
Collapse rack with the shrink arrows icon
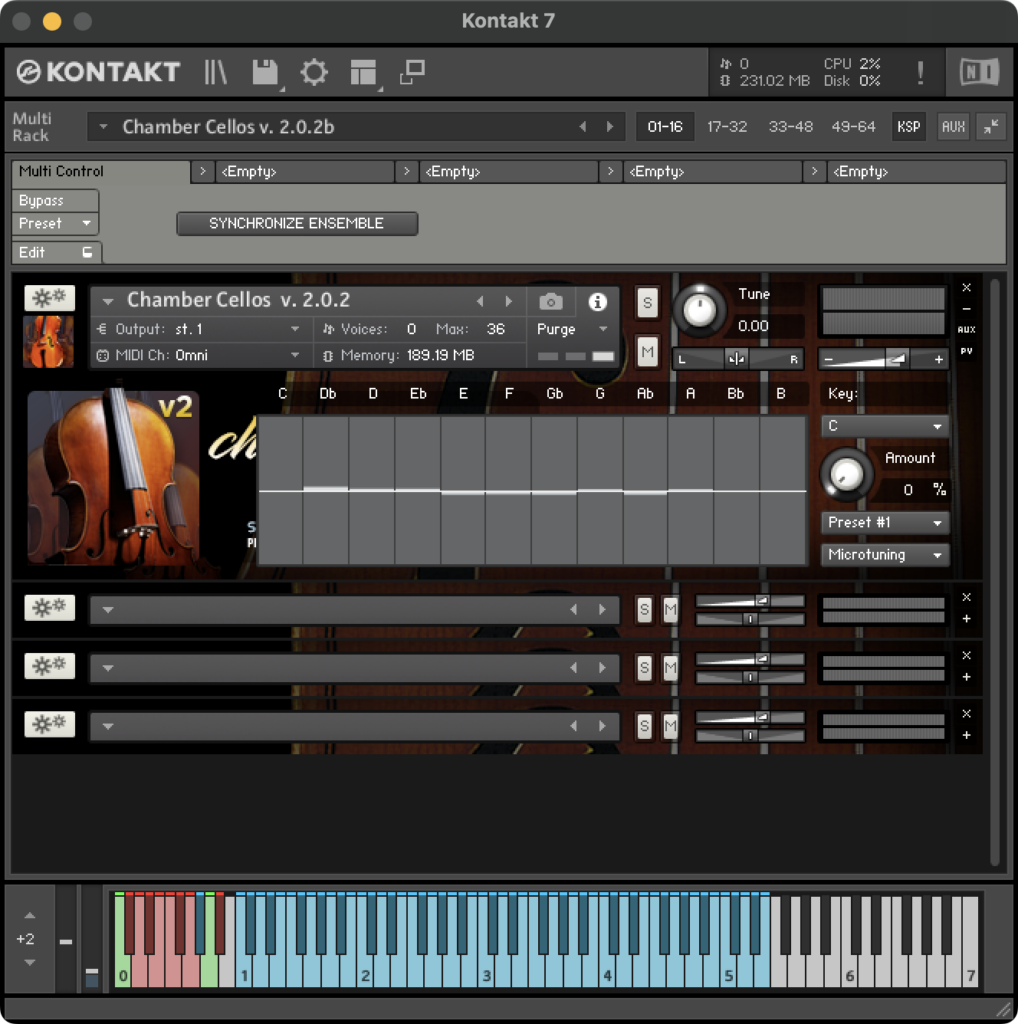click(991, 127)
